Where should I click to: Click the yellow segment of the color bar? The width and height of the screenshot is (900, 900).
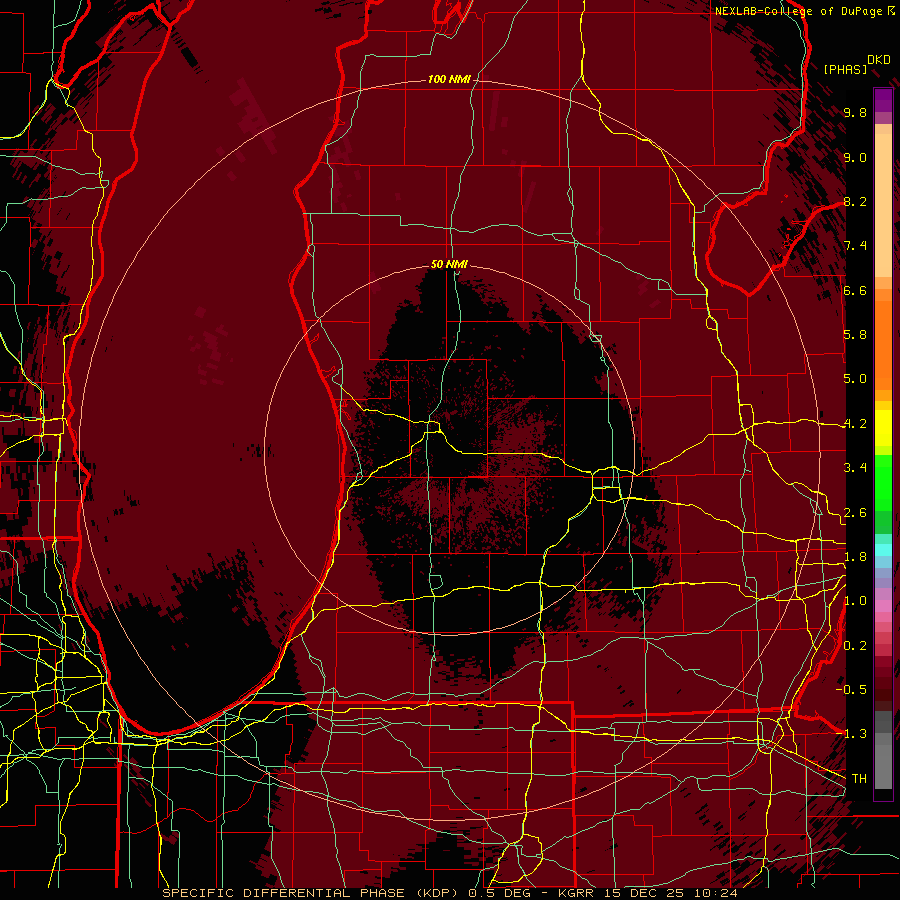pos(883,428)
